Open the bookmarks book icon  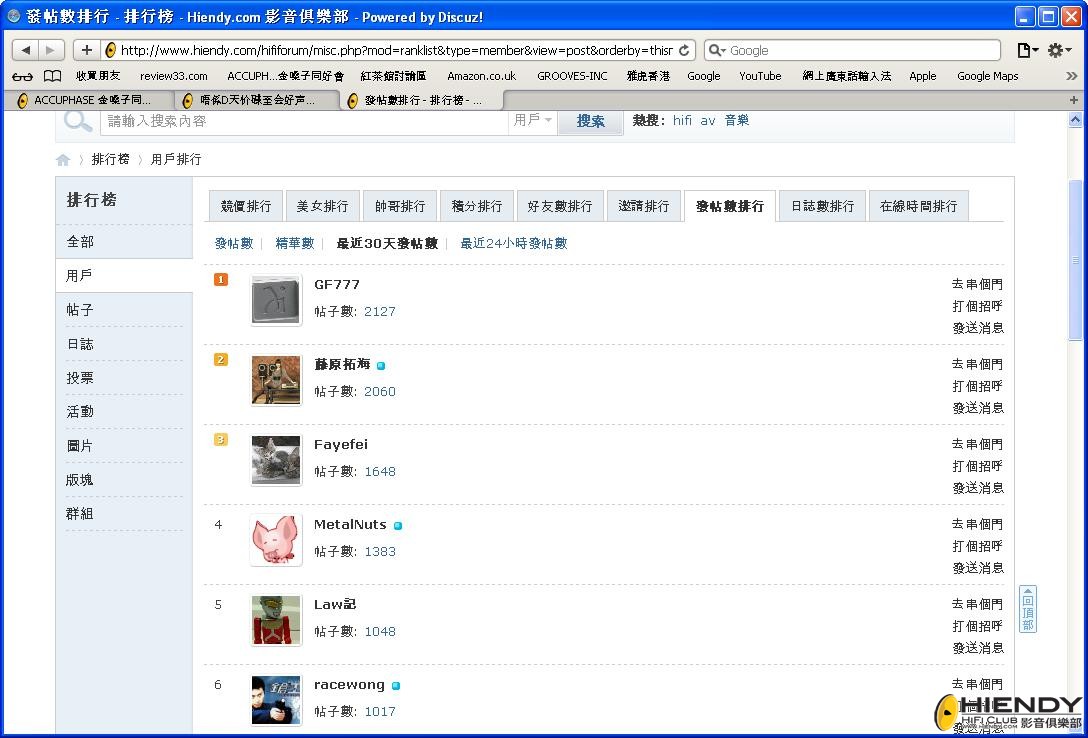click(53, 76)
